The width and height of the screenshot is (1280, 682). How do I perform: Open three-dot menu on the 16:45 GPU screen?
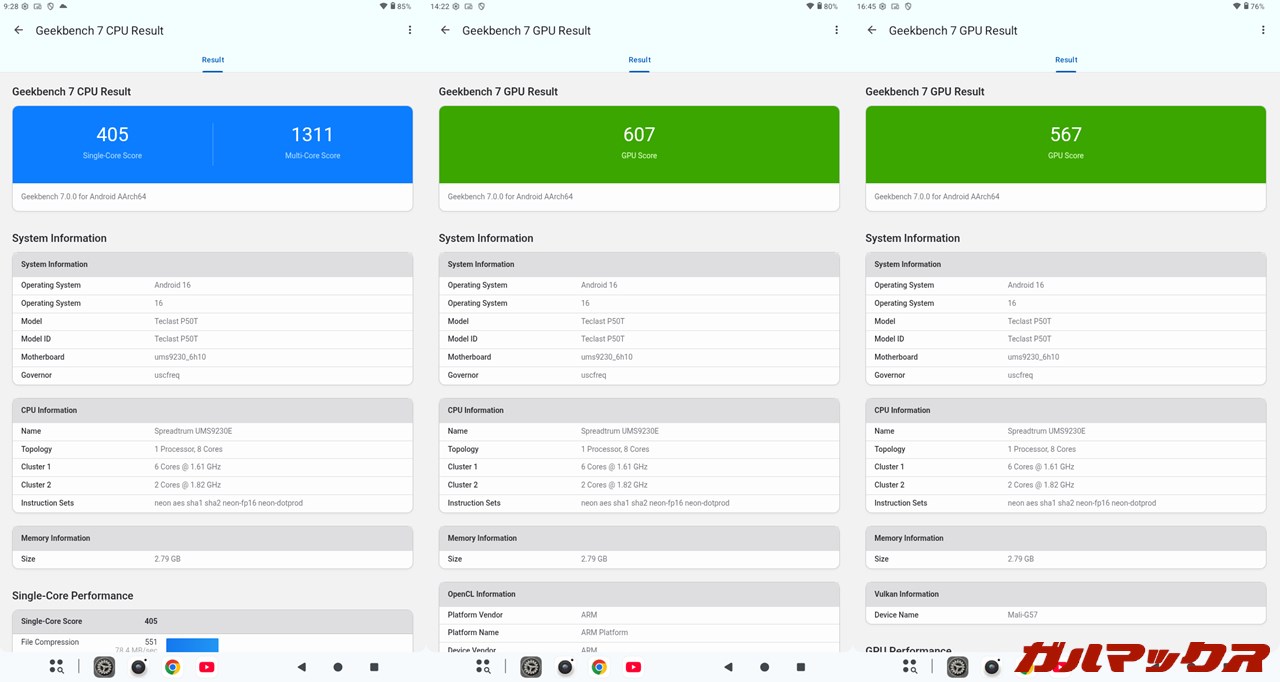(1264, 30)
